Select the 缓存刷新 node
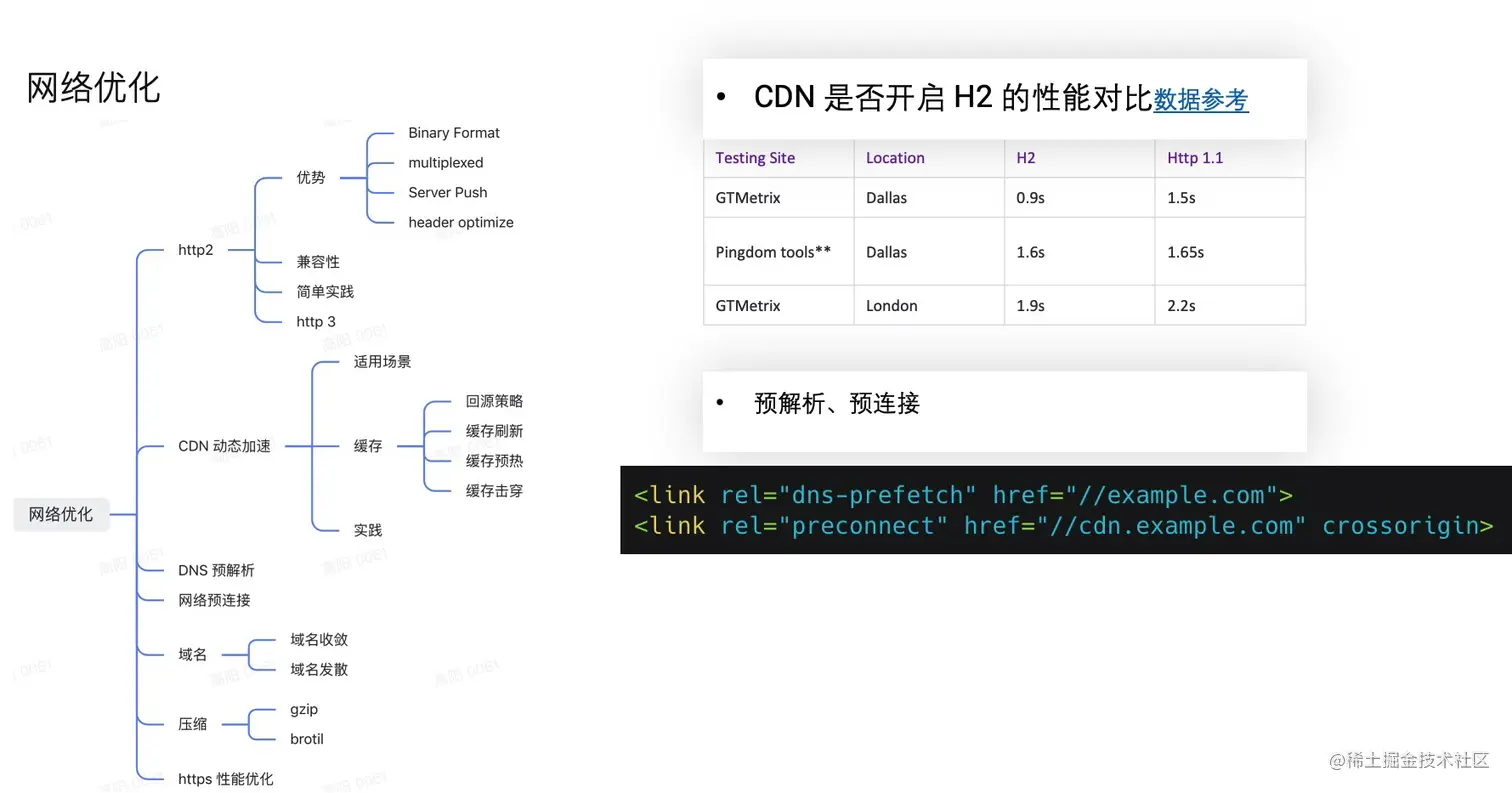This screenshot has height=793, width=1512. point(494,431)
